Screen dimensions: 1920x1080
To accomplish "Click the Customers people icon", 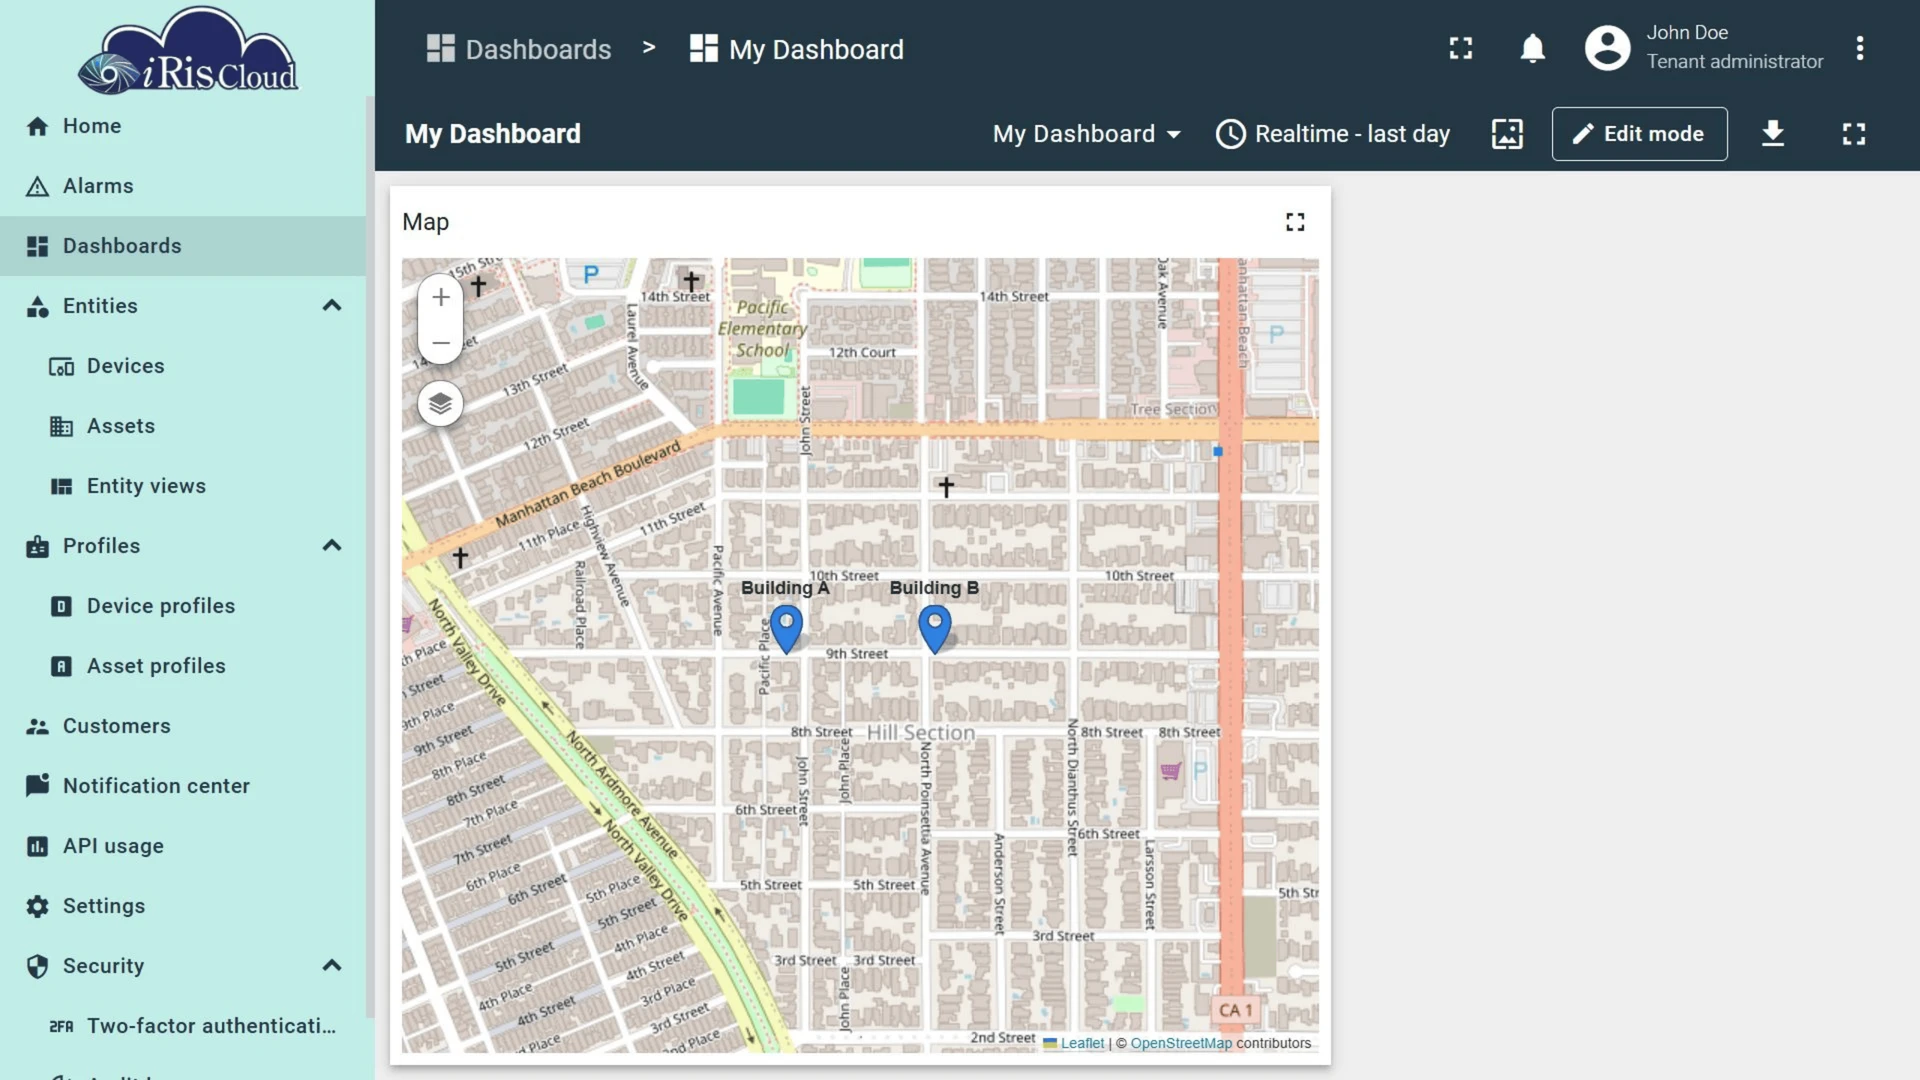I will (37, 726).
